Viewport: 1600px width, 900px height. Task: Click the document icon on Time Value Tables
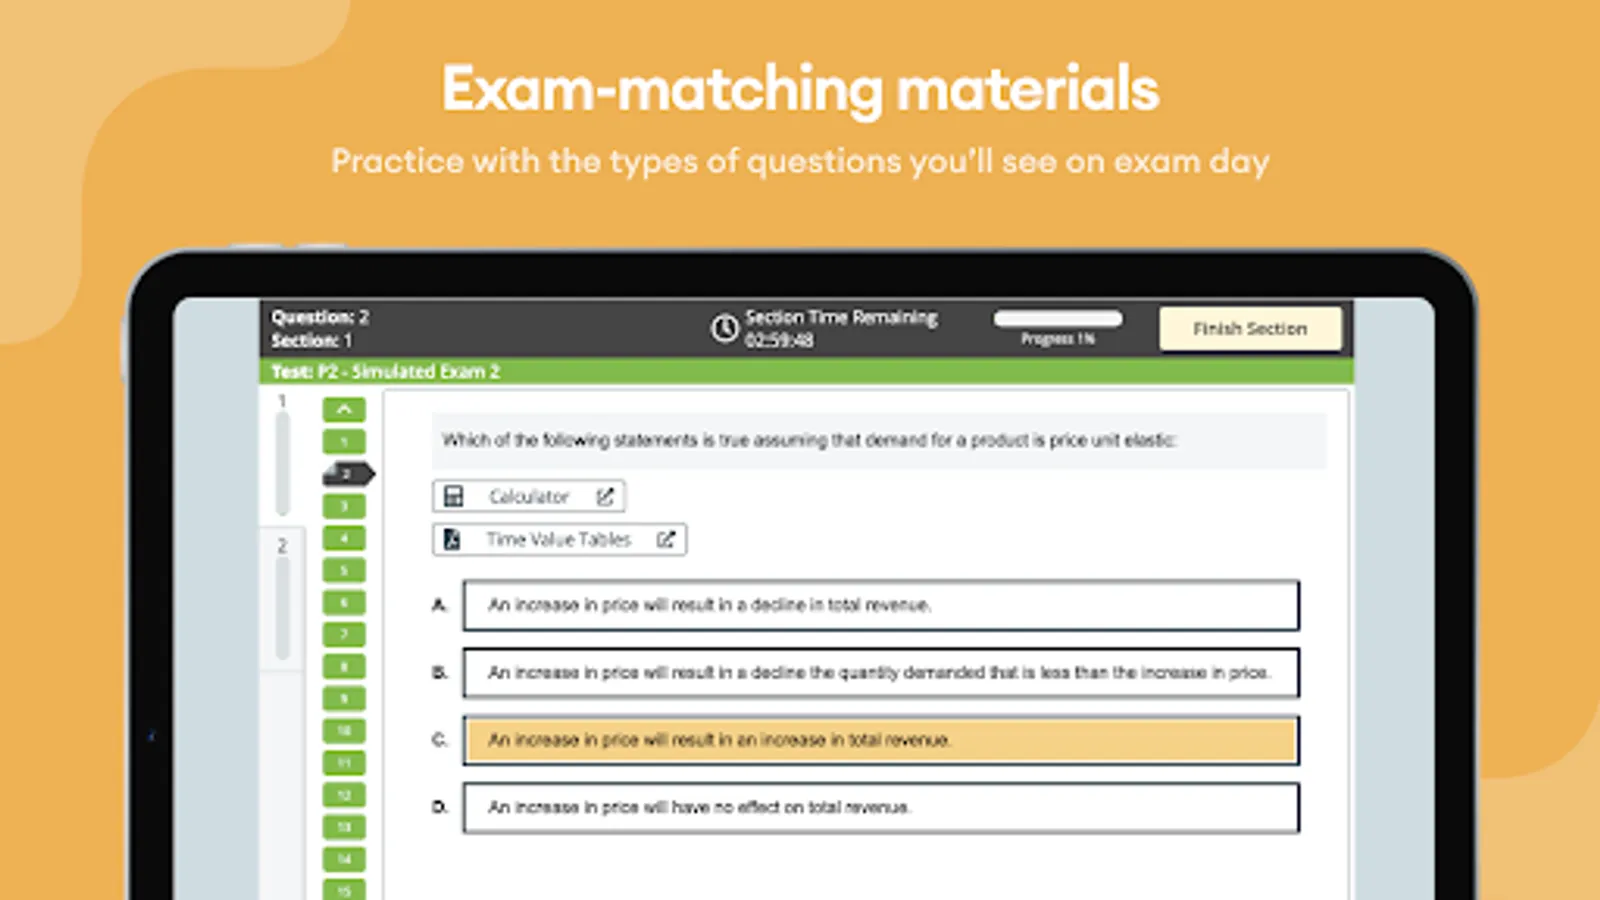coord(452,539)
